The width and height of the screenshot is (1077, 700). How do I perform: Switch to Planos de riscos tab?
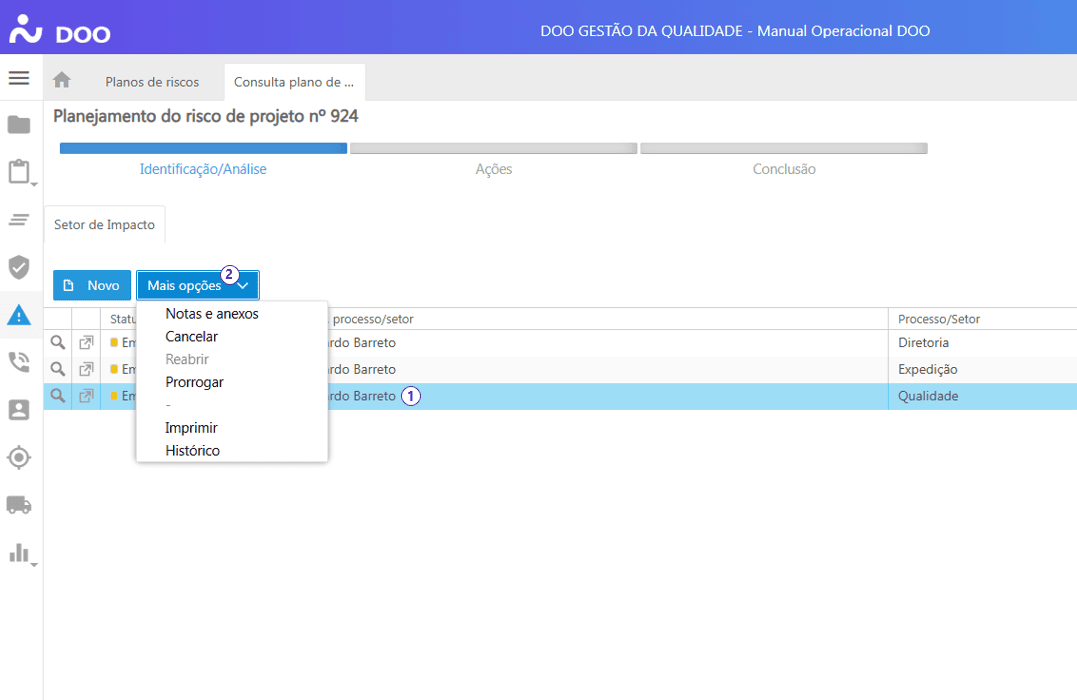coord(152,82)
